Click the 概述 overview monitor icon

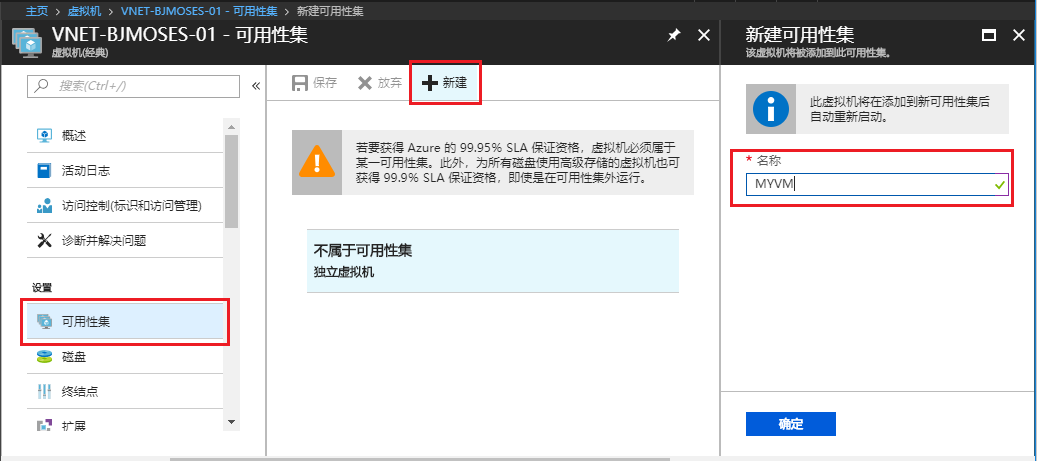(x=44, y=136)
